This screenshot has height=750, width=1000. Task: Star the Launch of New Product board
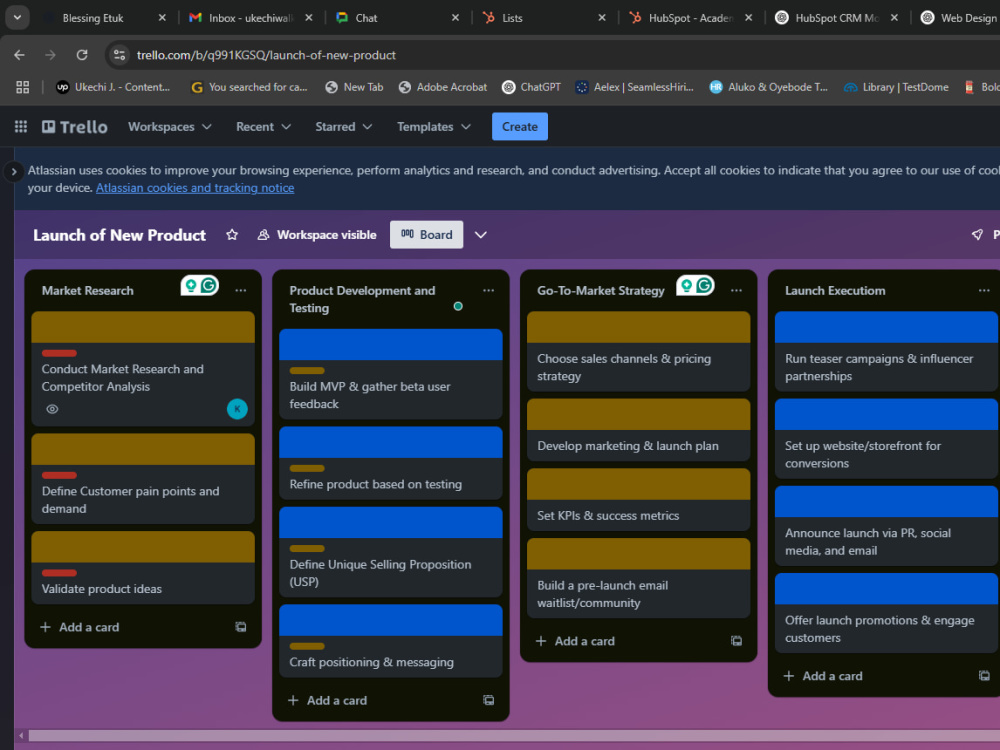point(232,235)
